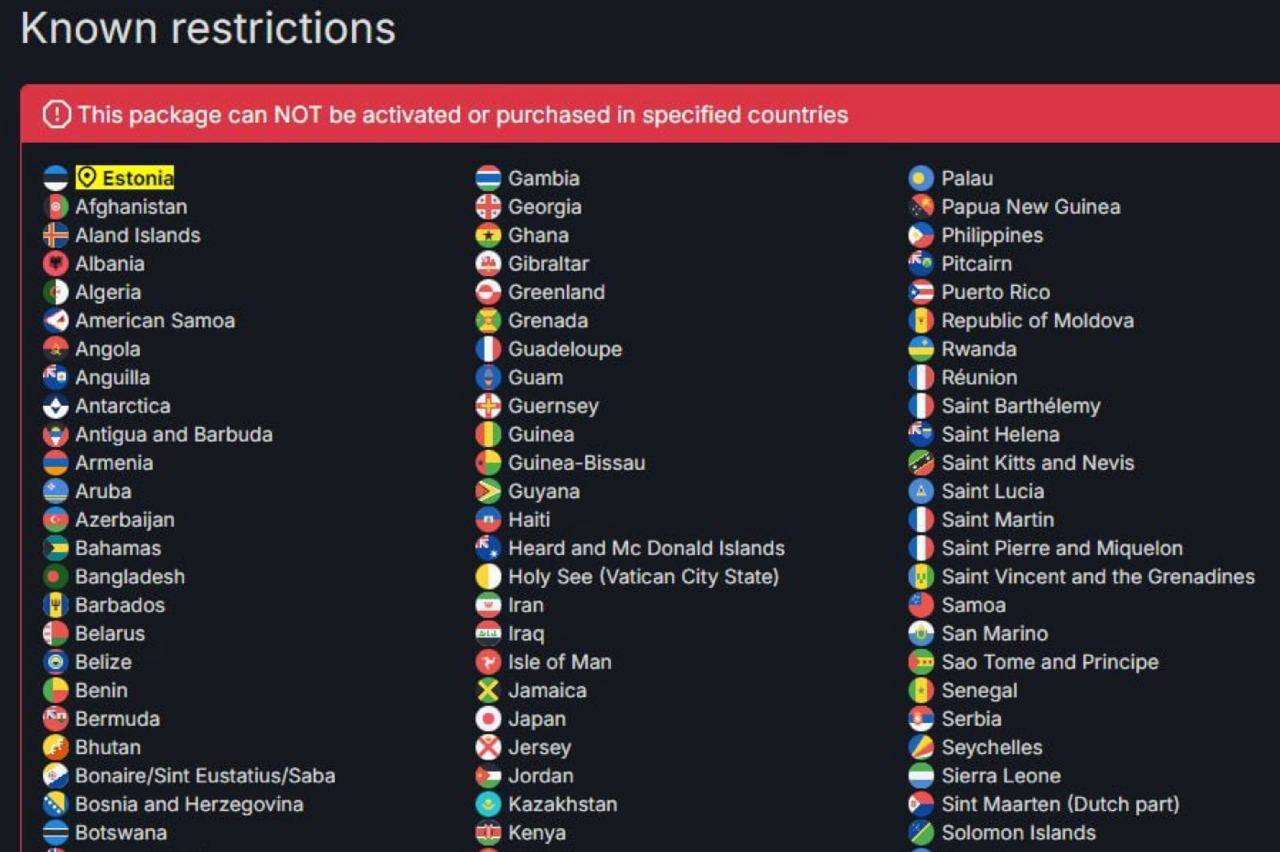
Task: Click the Estonia flag icon
Action: pyautogui.click(x=56, y=178)
